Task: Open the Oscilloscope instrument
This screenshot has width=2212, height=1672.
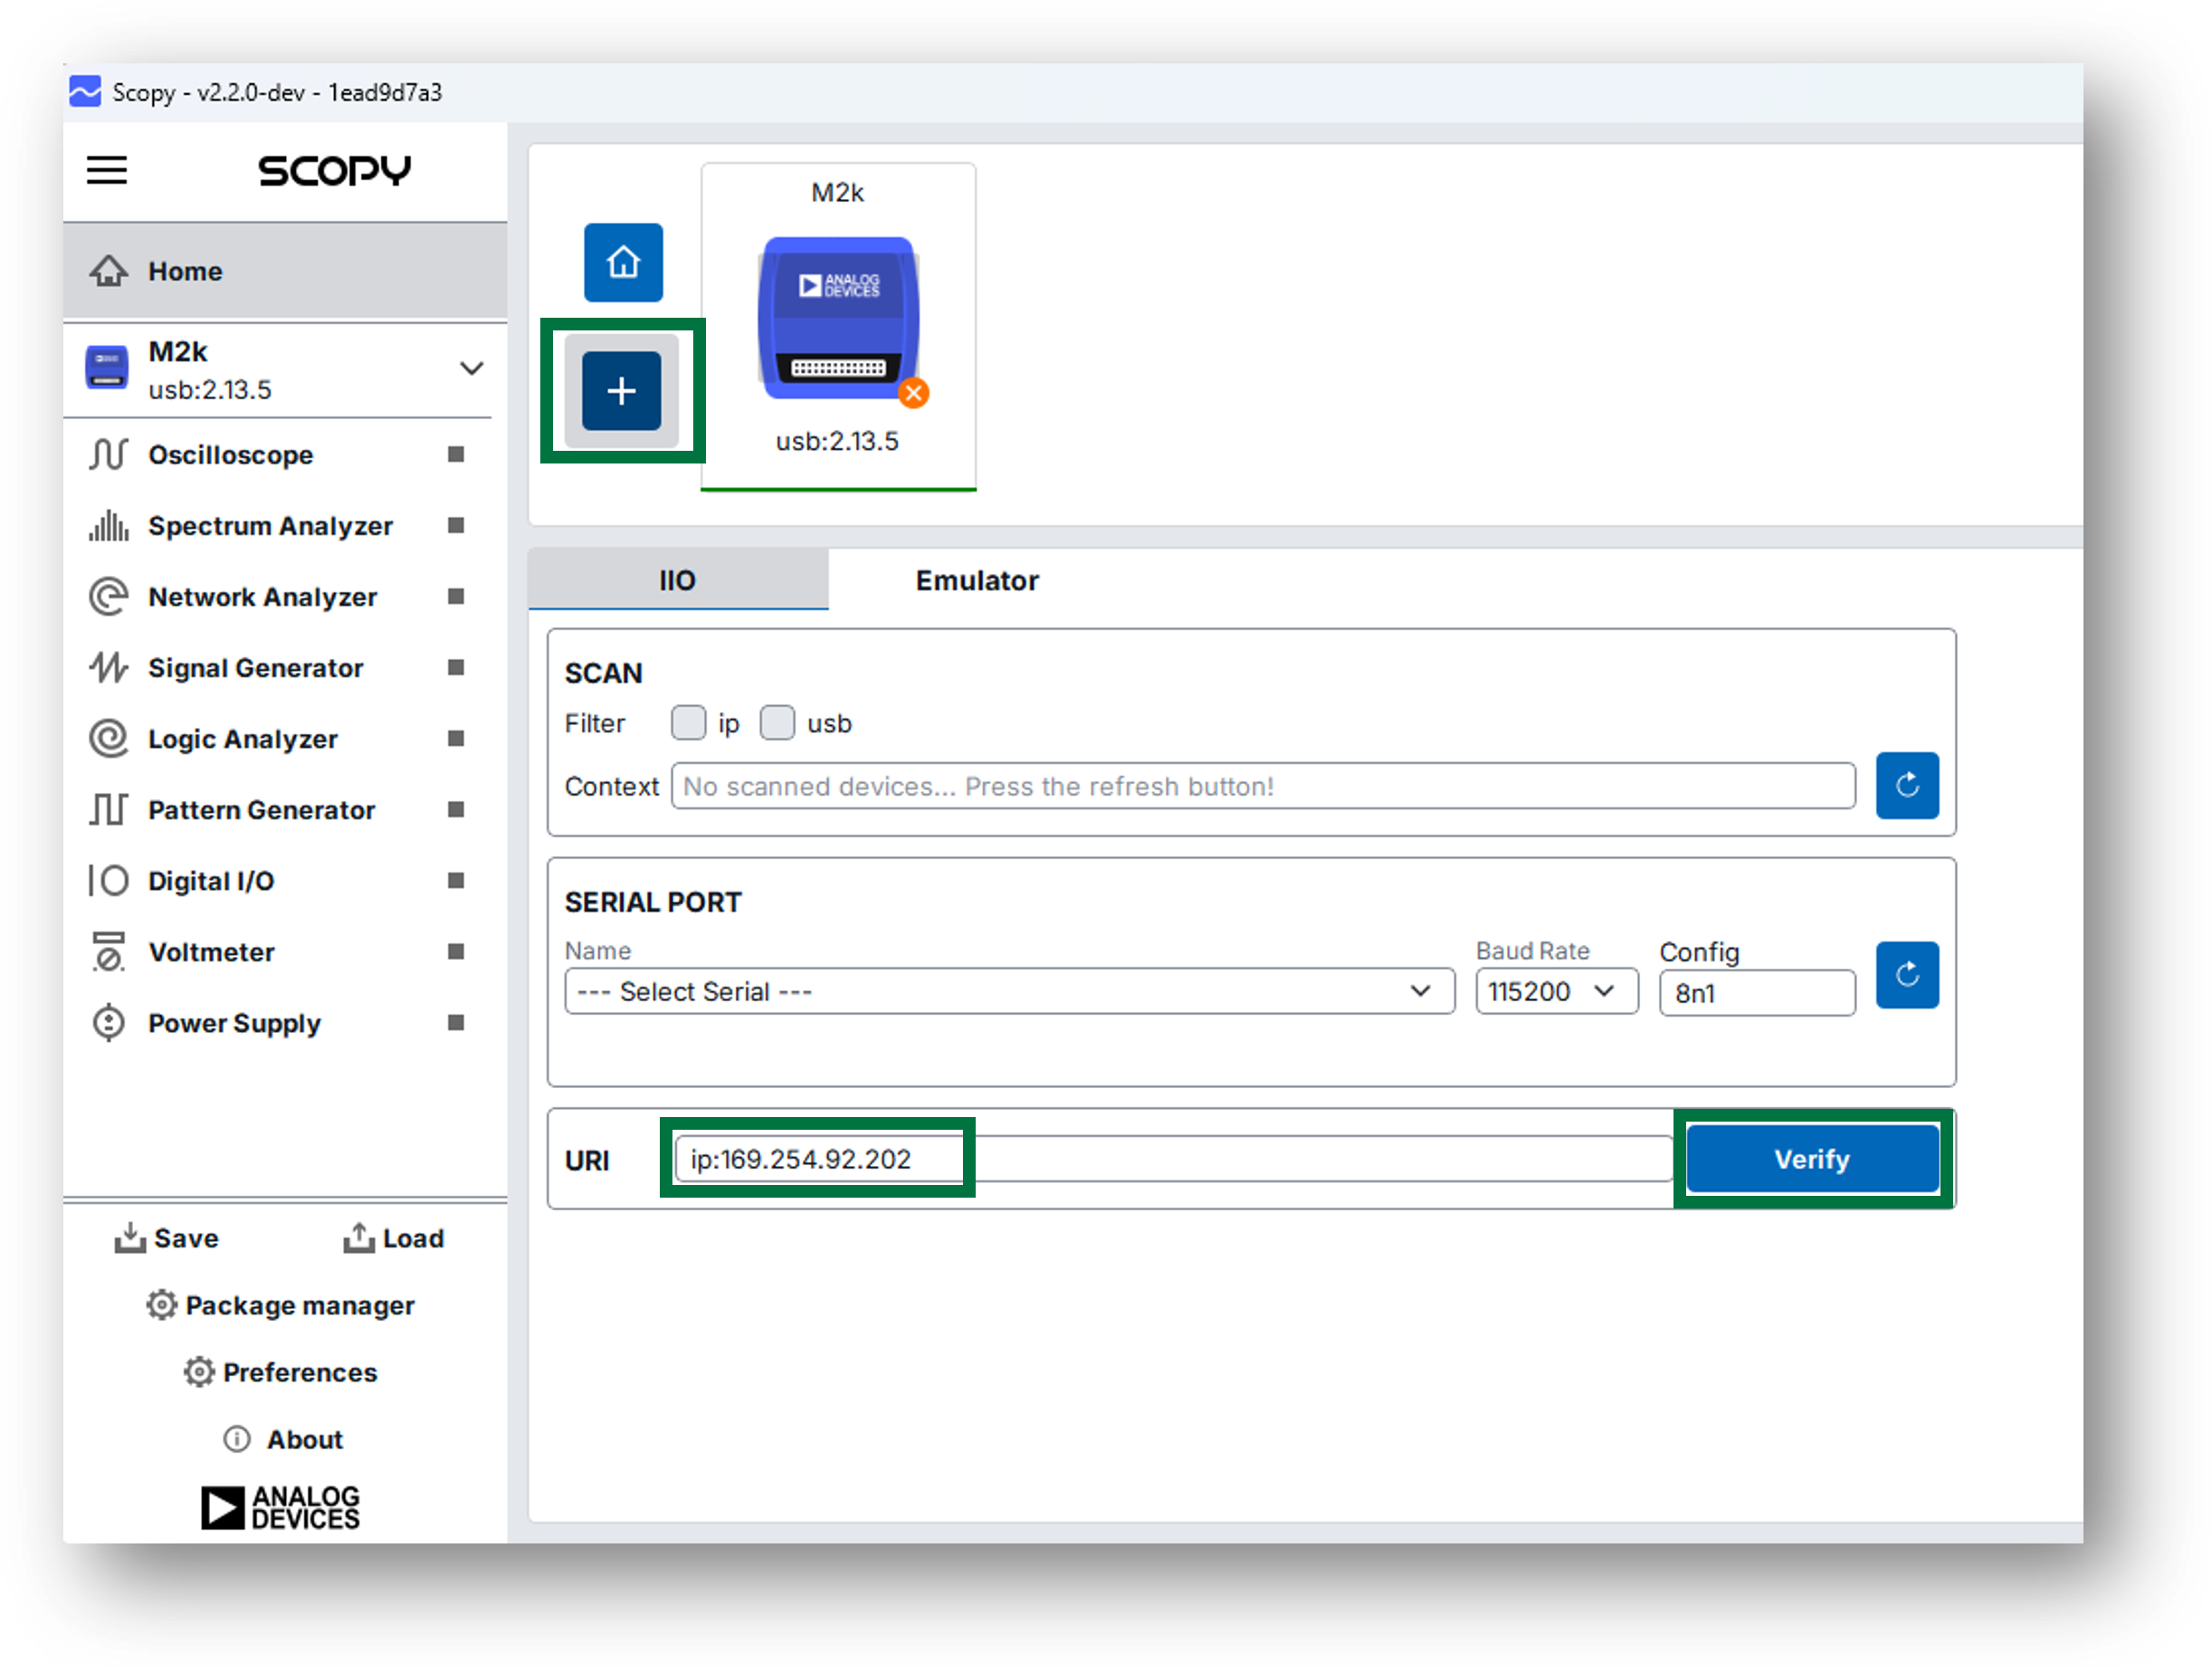Action: pyautogui.click(x=230, y=455)
